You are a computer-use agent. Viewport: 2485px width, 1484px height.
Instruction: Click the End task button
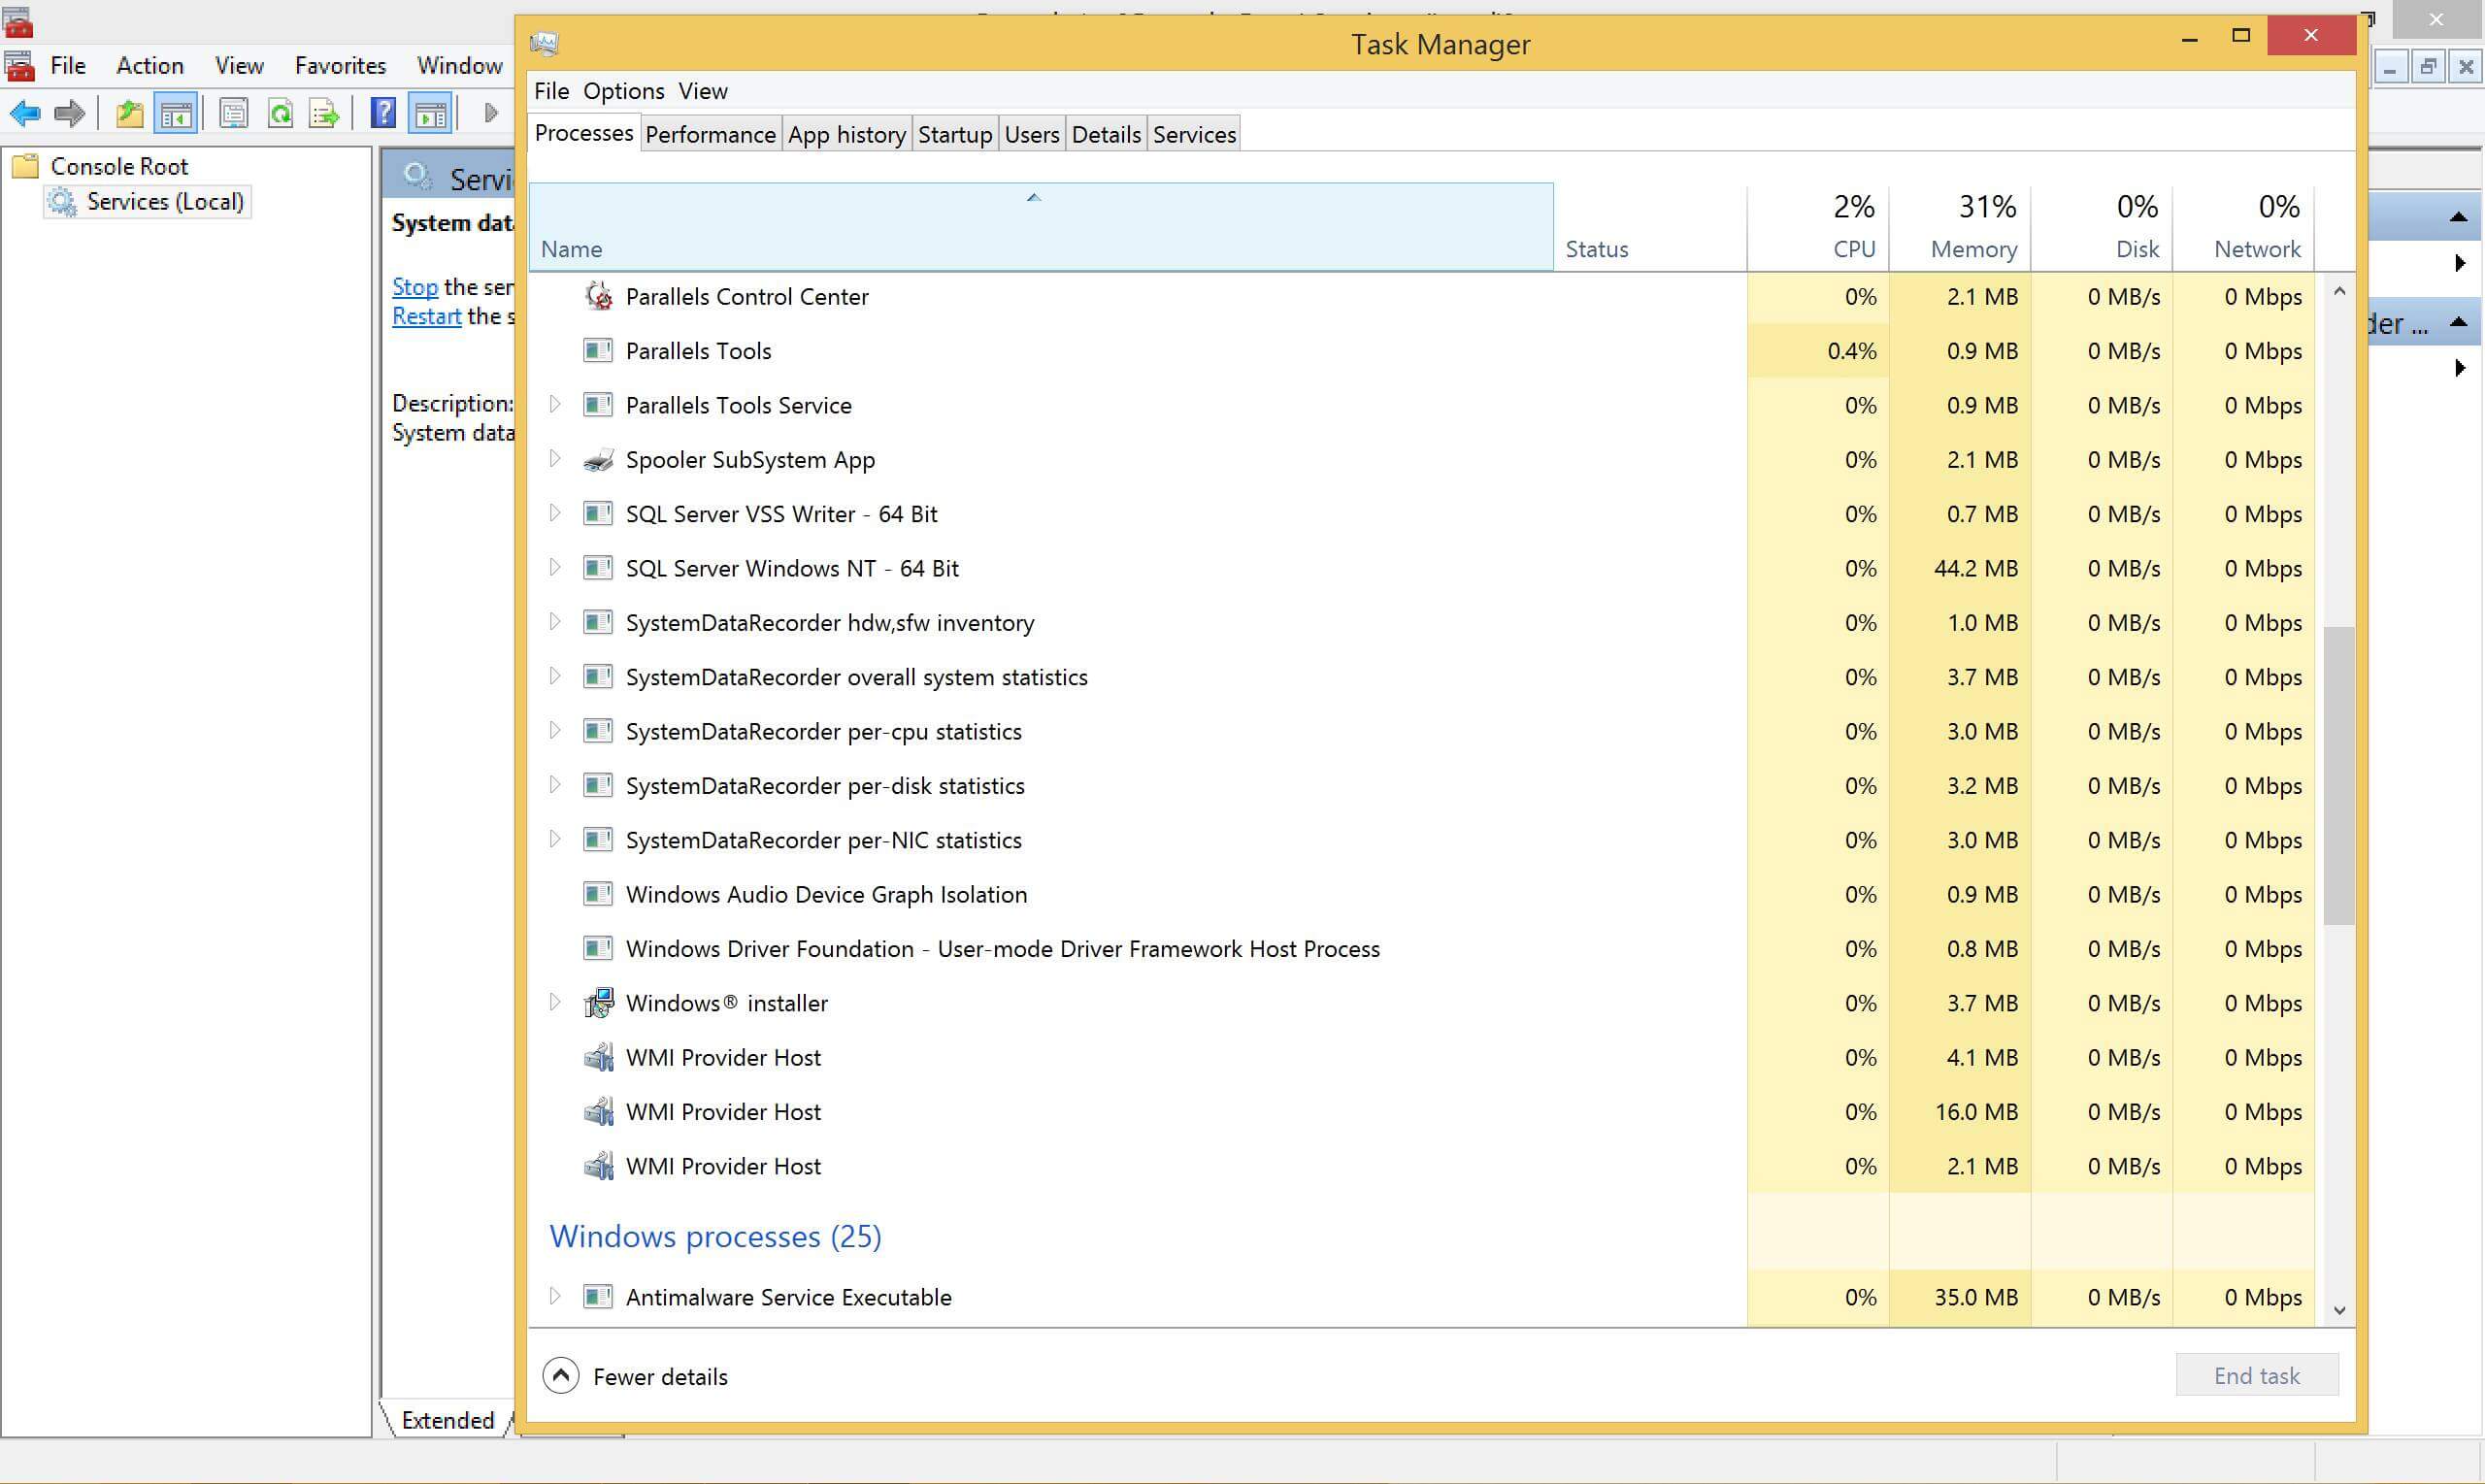point(2257,1376)
